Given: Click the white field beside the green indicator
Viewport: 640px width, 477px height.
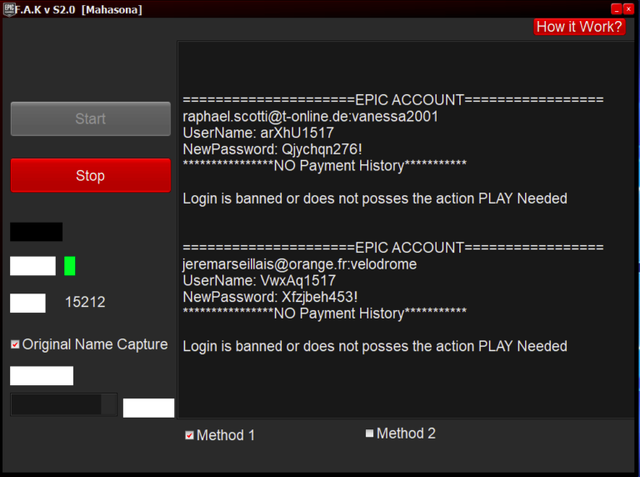Looking at the screenshot, I should (33, 266).
